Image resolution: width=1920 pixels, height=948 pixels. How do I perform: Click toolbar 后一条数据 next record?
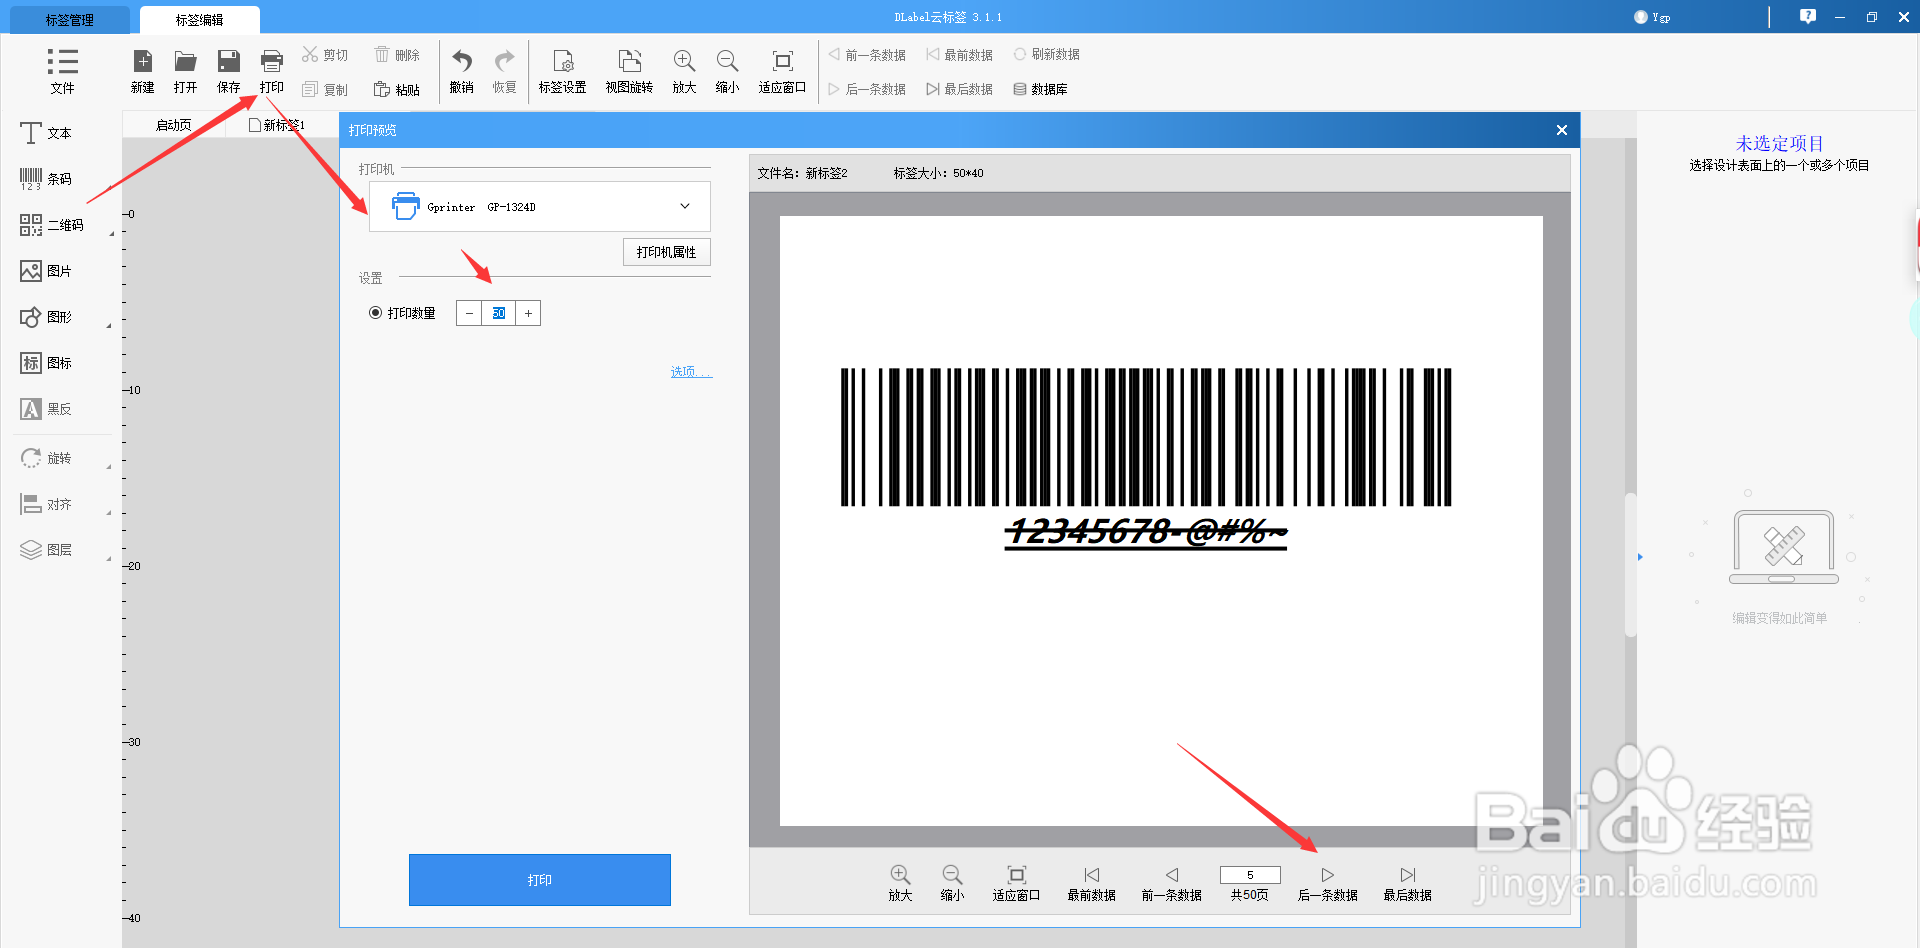(x=867, y=89)
